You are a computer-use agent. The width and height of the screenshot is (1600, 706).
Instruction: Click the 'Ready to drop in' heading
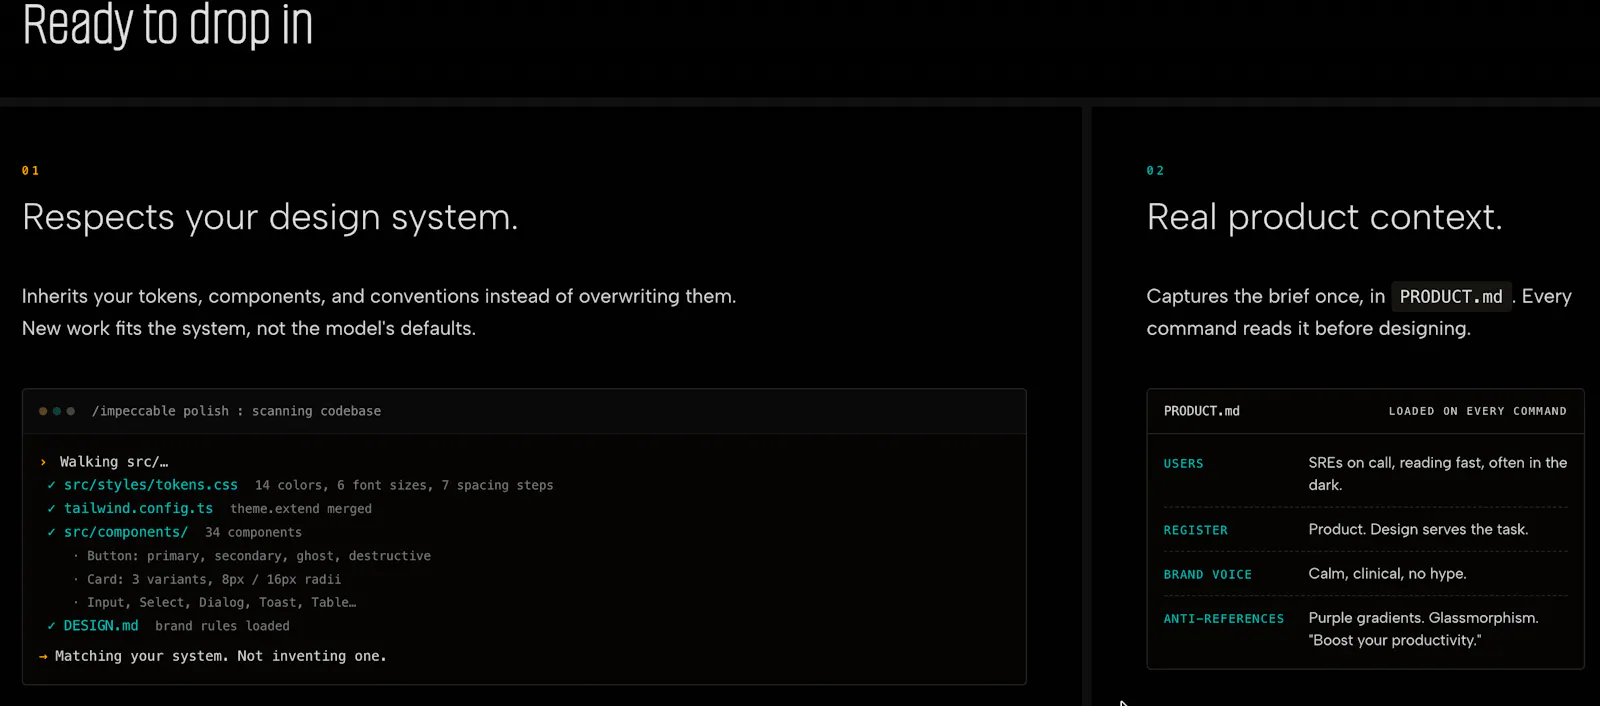(167, 24)
